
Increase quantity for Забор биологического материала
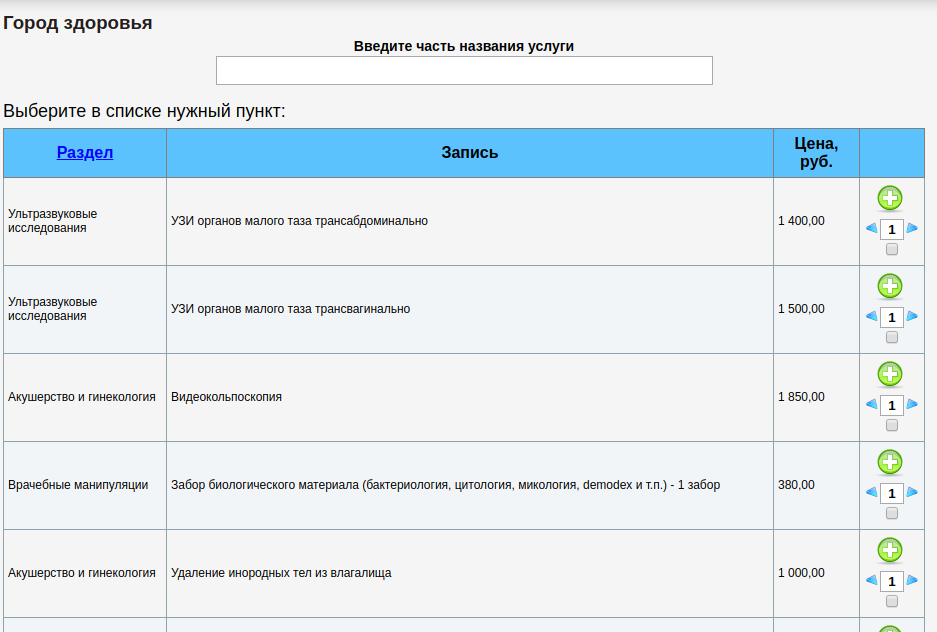click(912, 493)
